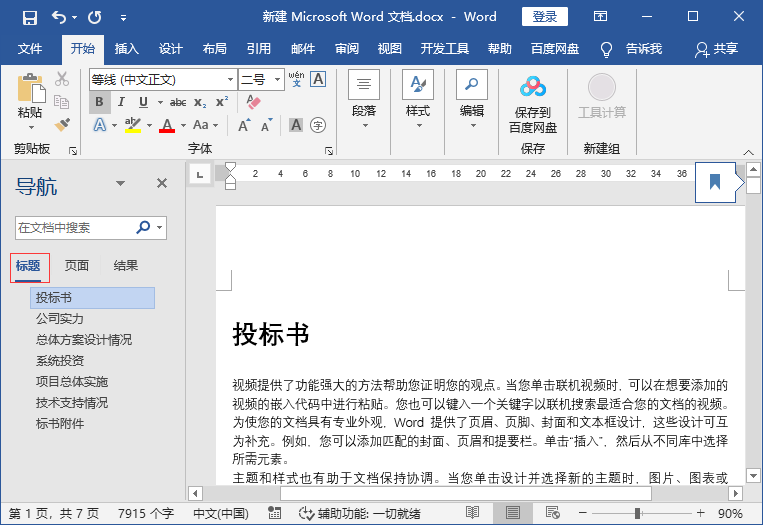Toggle italic formatting
The height and width of the screenshot is (525, 763).
pyautogui.click(x=121, y=102)
